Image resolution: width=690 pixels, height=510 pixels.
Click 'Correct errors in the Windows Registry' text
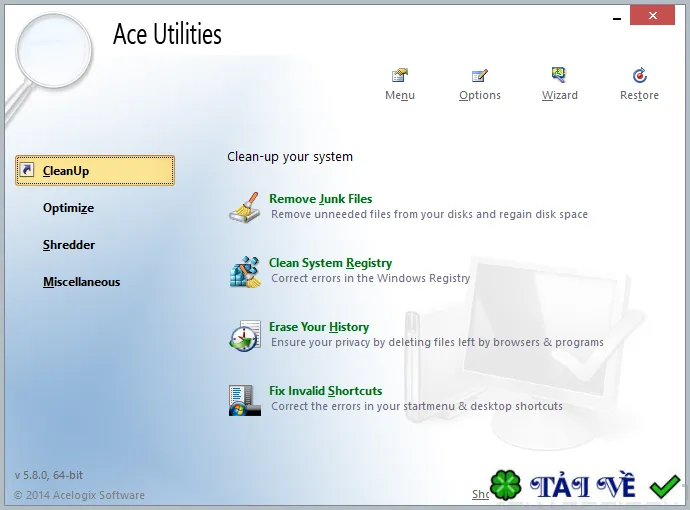point(371,278)
